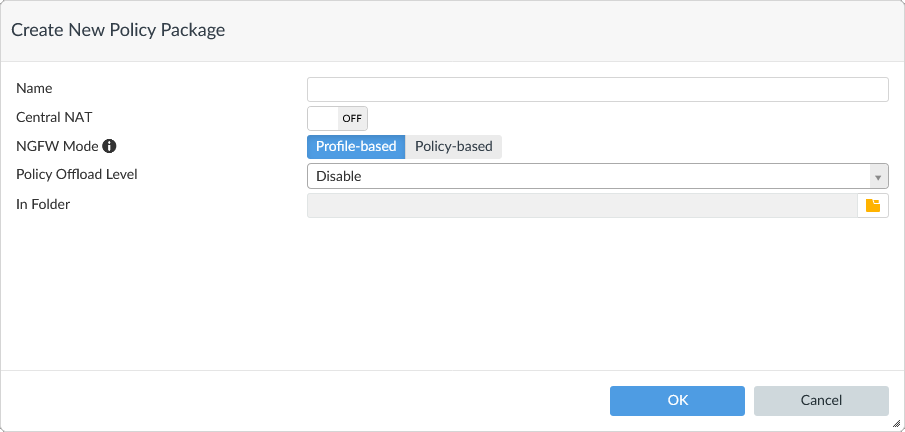
Task: Open the Policy Offload Level dropdown
Action: click(597, 176)
